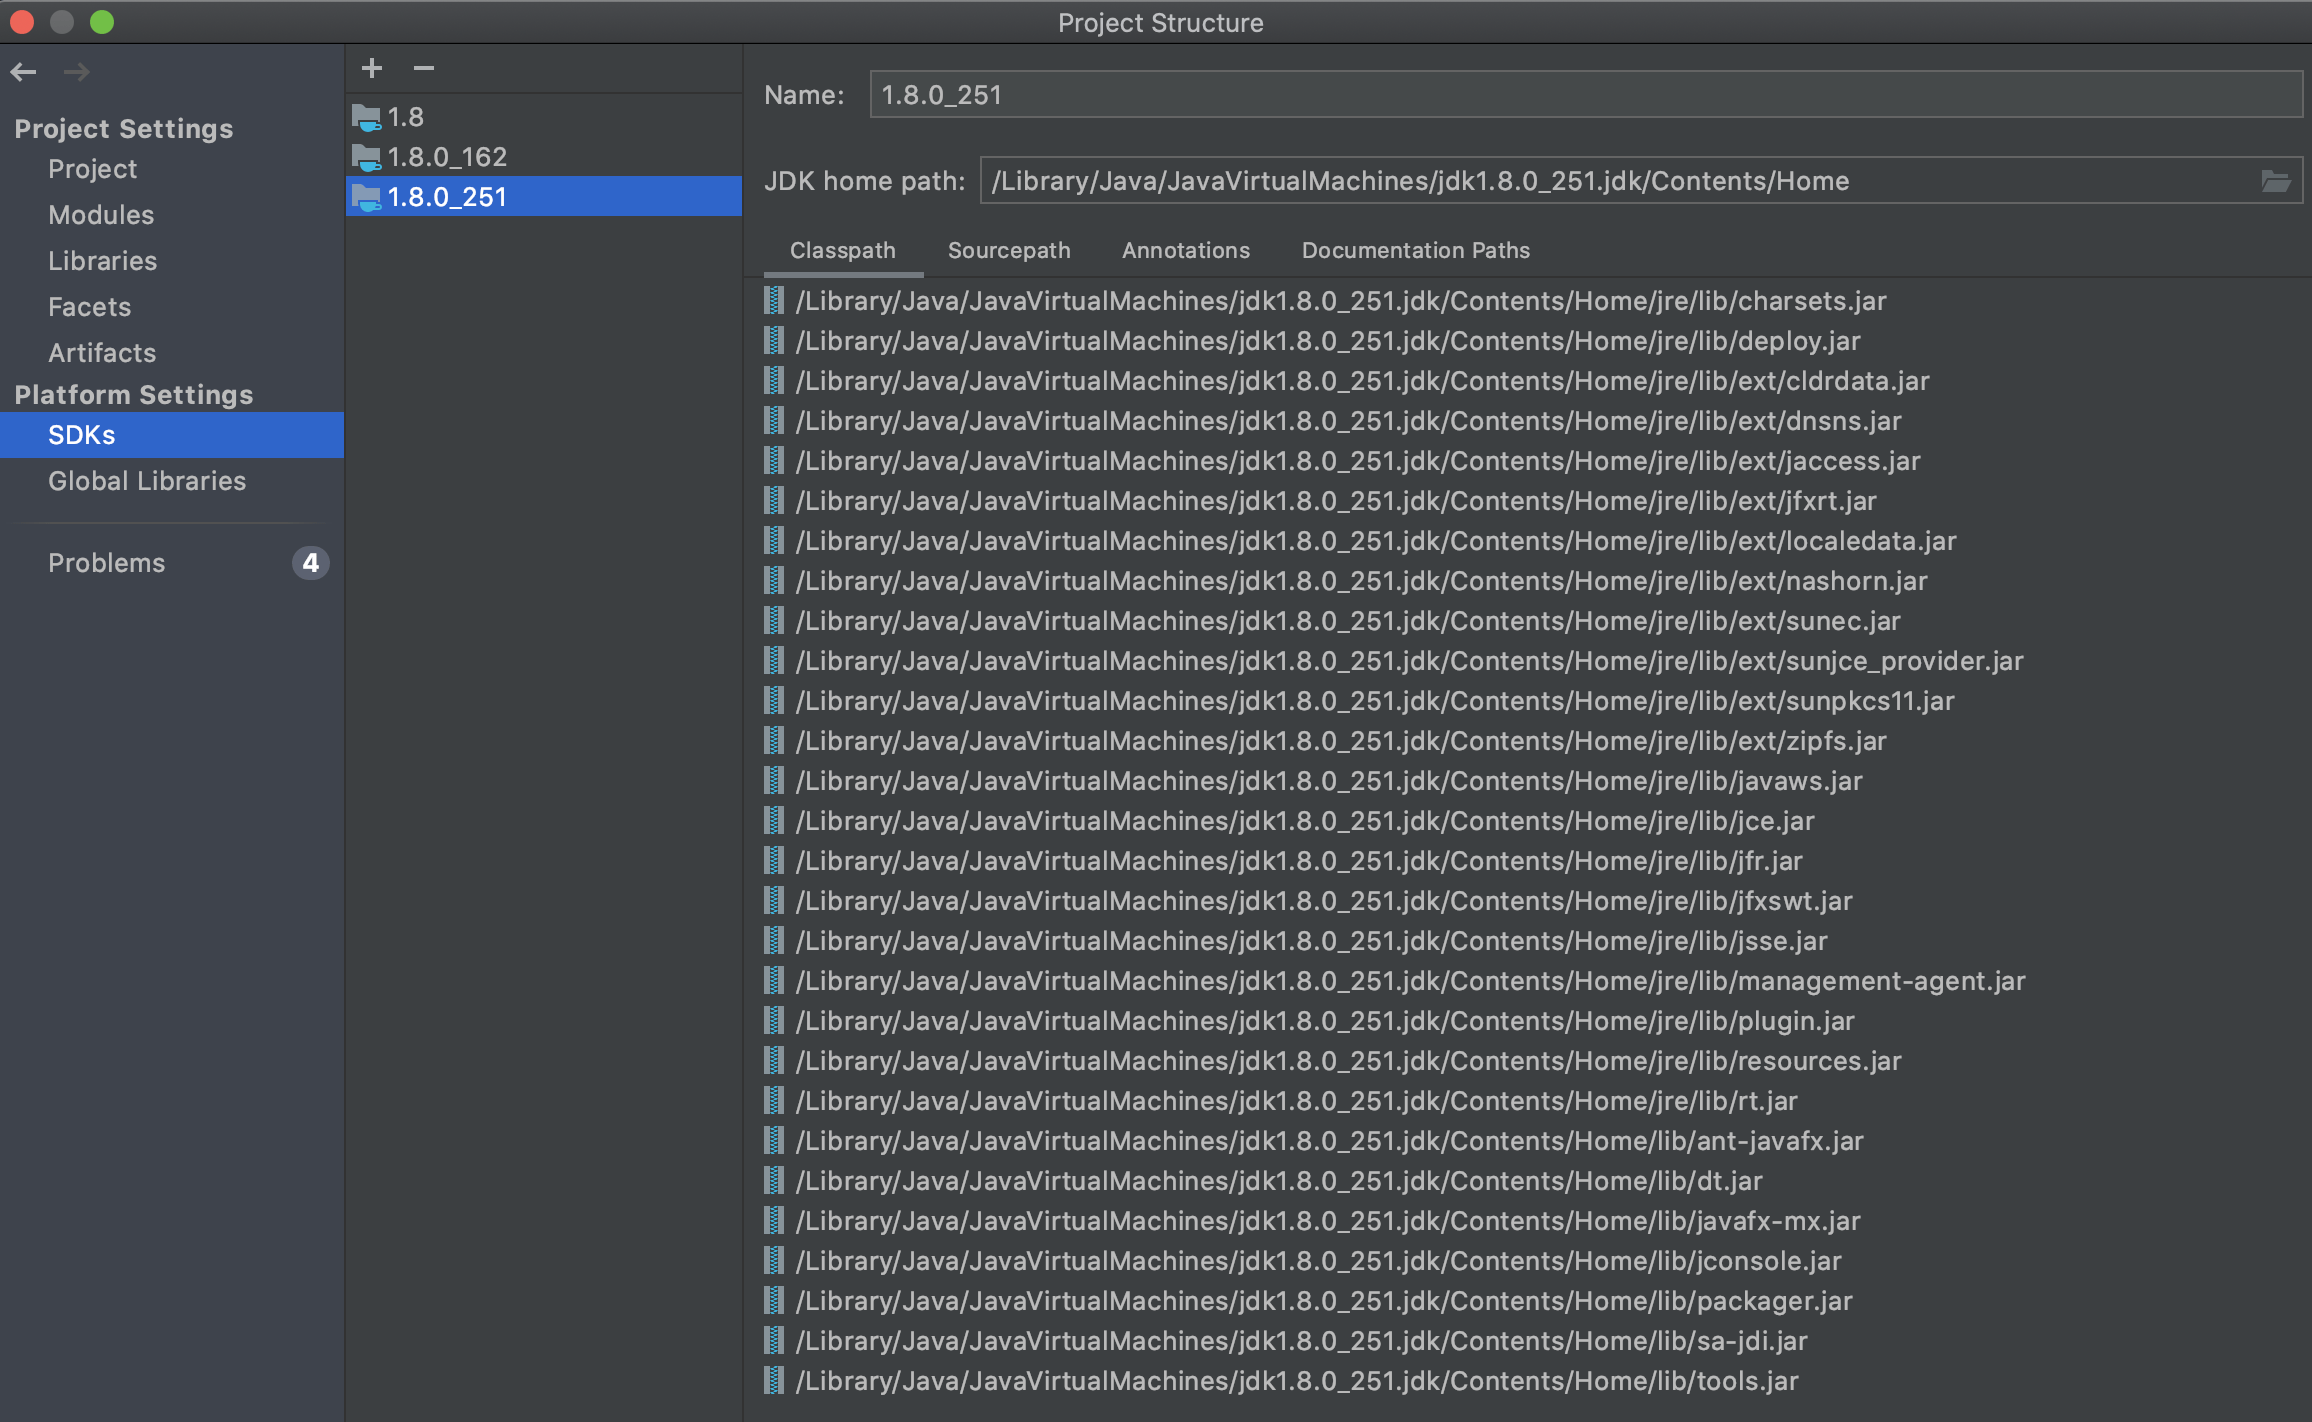Click the forward navigation arrow

[76, 71]
